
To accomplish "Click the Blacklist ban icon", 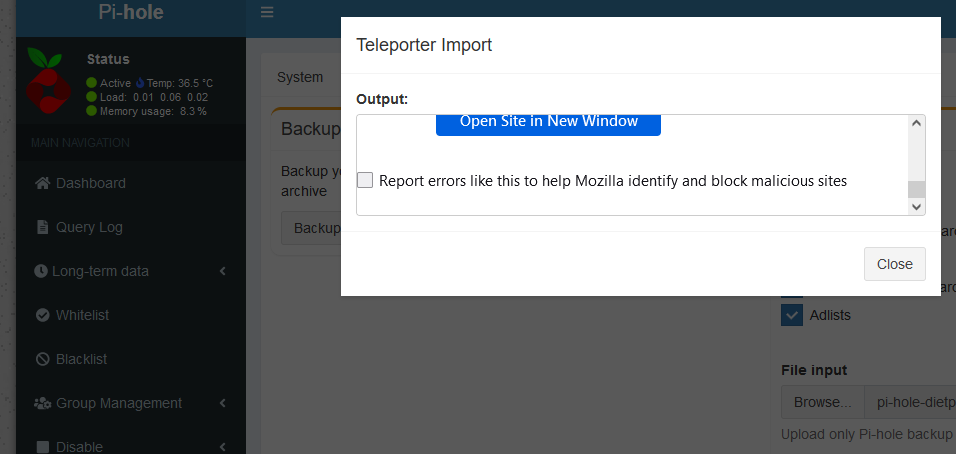I will click(x=43, y=359).
